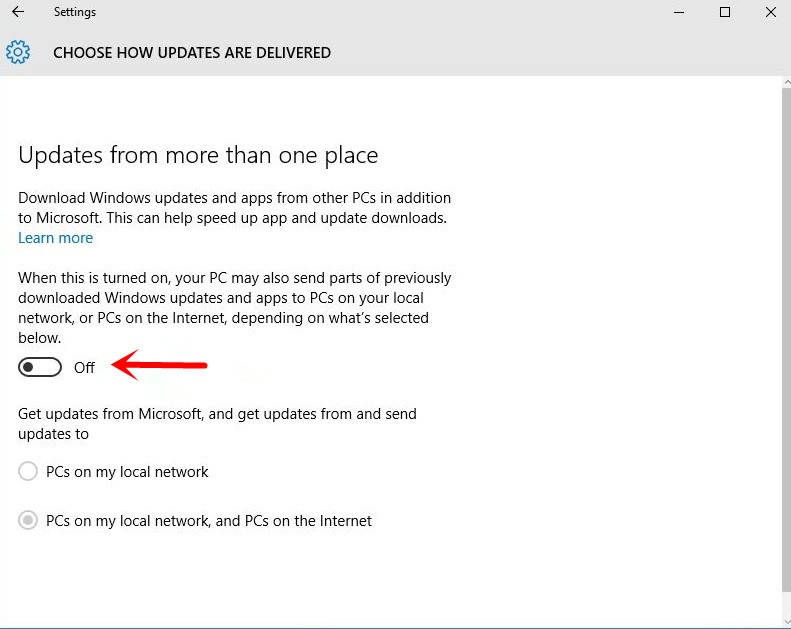Click the Settings gear icon
The width and height of the screenshot is (791, 629).
[x=18, y=52]
